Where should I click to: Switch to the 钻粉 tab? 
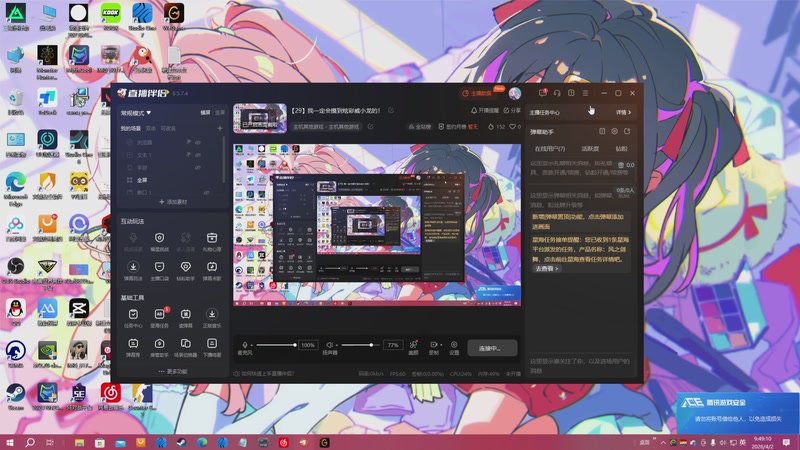tap(621, 148)
